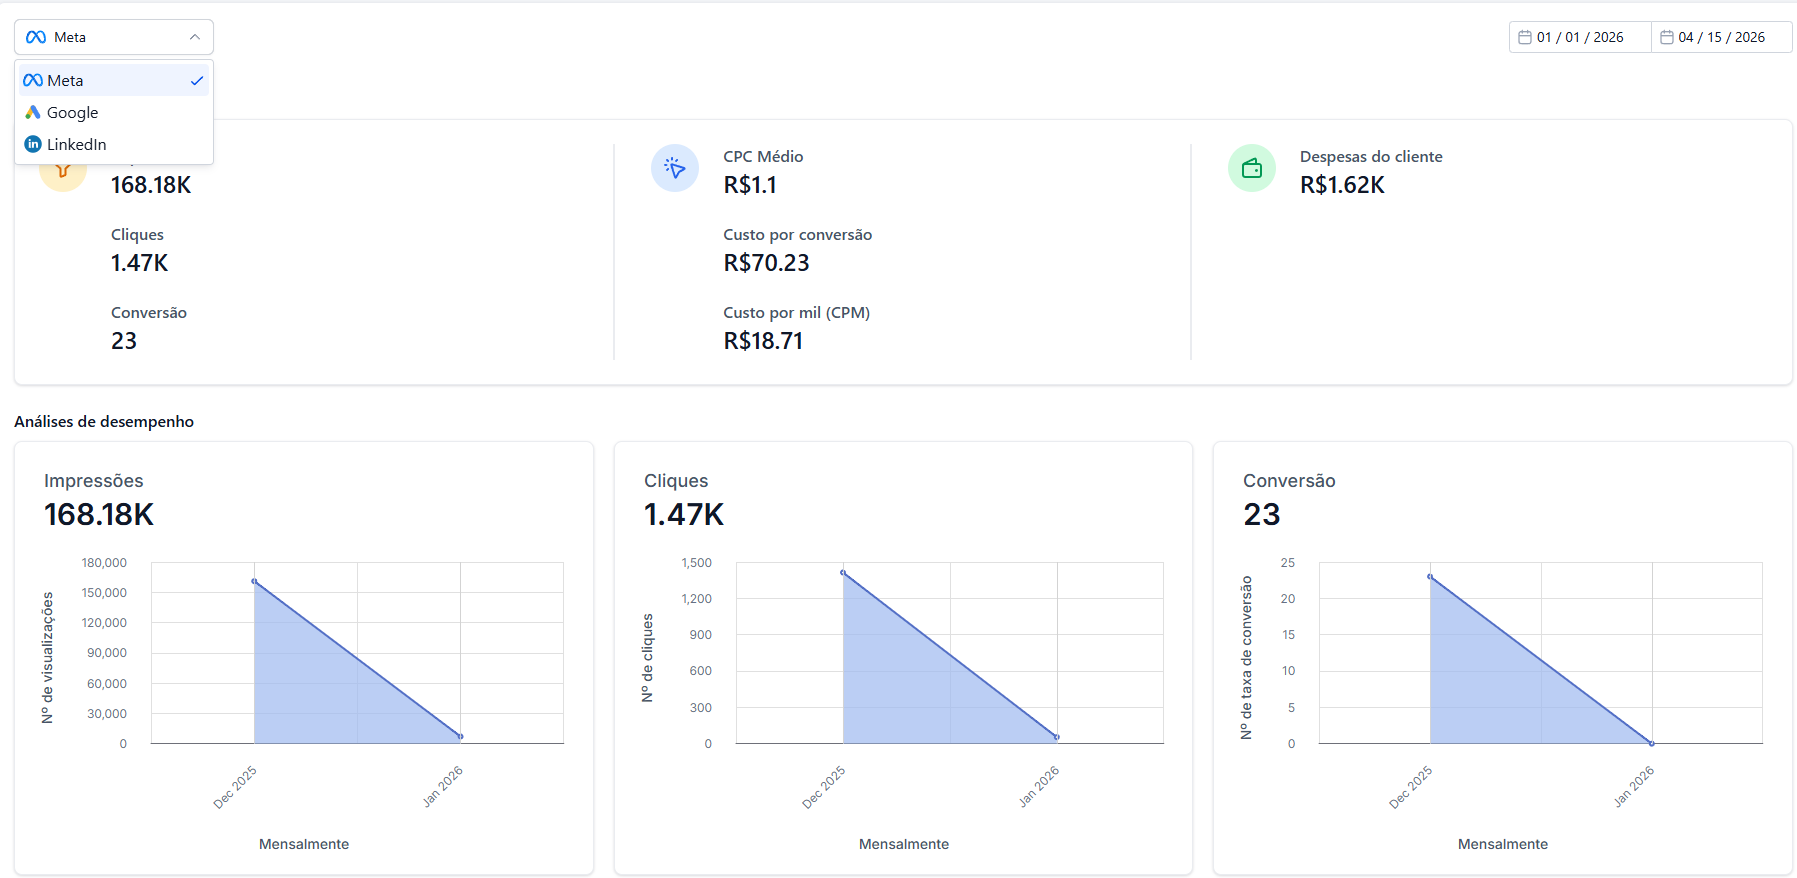
Task: Click the checkmark next to the Meta option
Action: pyautogui.click(x=197, y=81)
